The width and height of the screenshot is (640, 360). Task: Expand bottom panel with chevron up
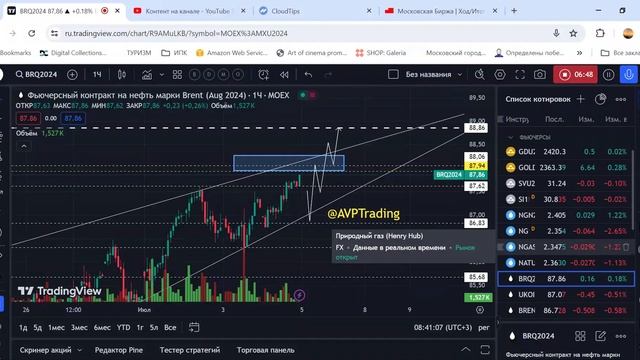pyautogui.click(x=465, y=349)
